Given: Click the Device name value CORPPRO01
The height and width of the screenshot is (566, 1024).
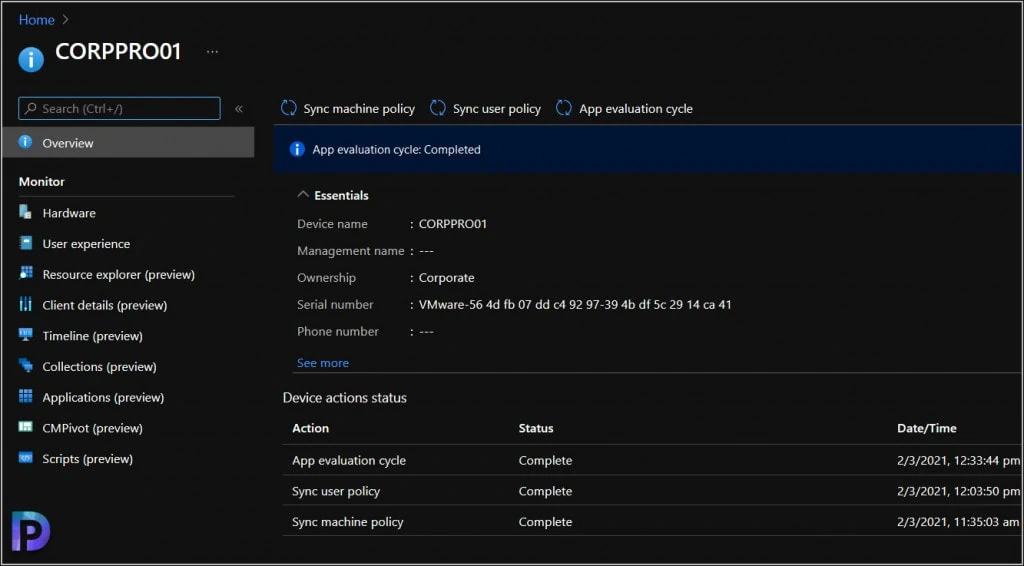Looking at the screenshot, I should pyautogui.click(x=453, y=224).
